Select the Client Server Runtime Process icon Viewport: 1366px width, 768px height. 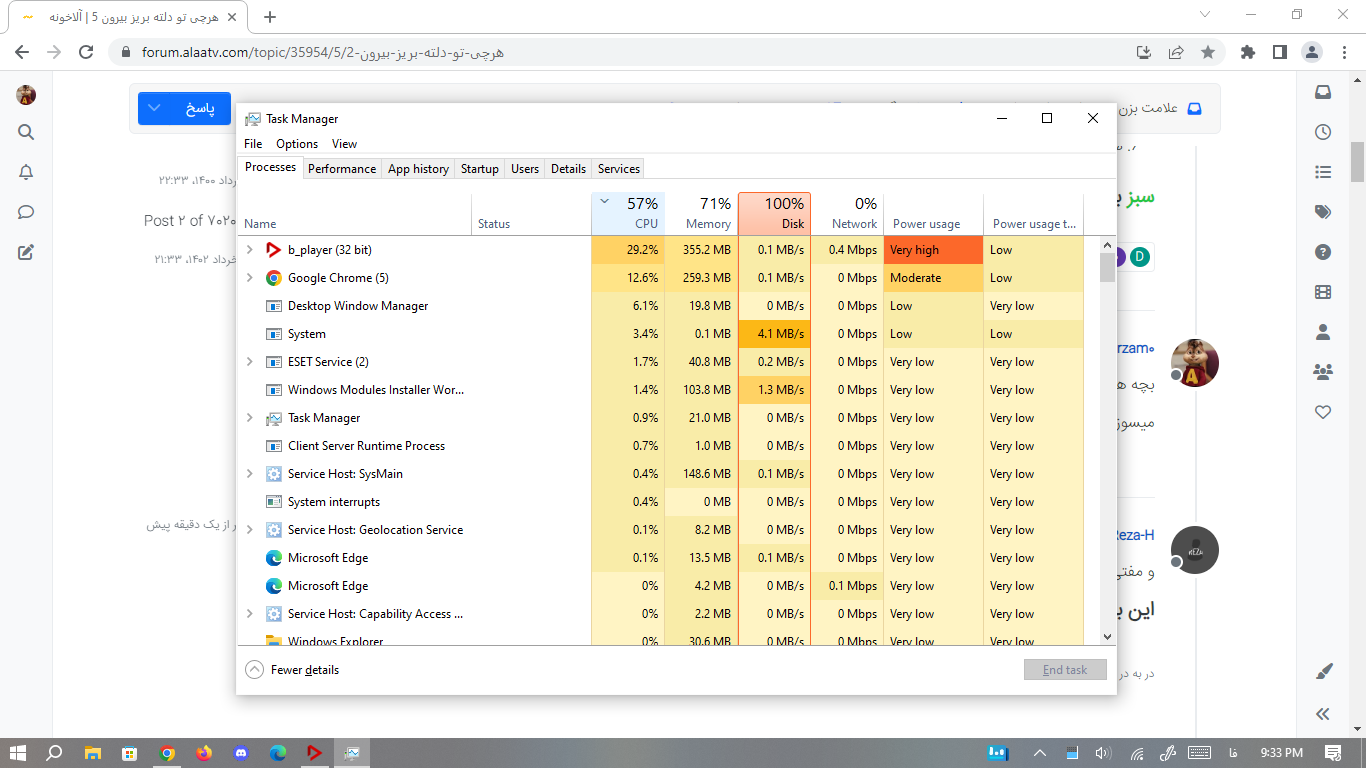(274, 446)
